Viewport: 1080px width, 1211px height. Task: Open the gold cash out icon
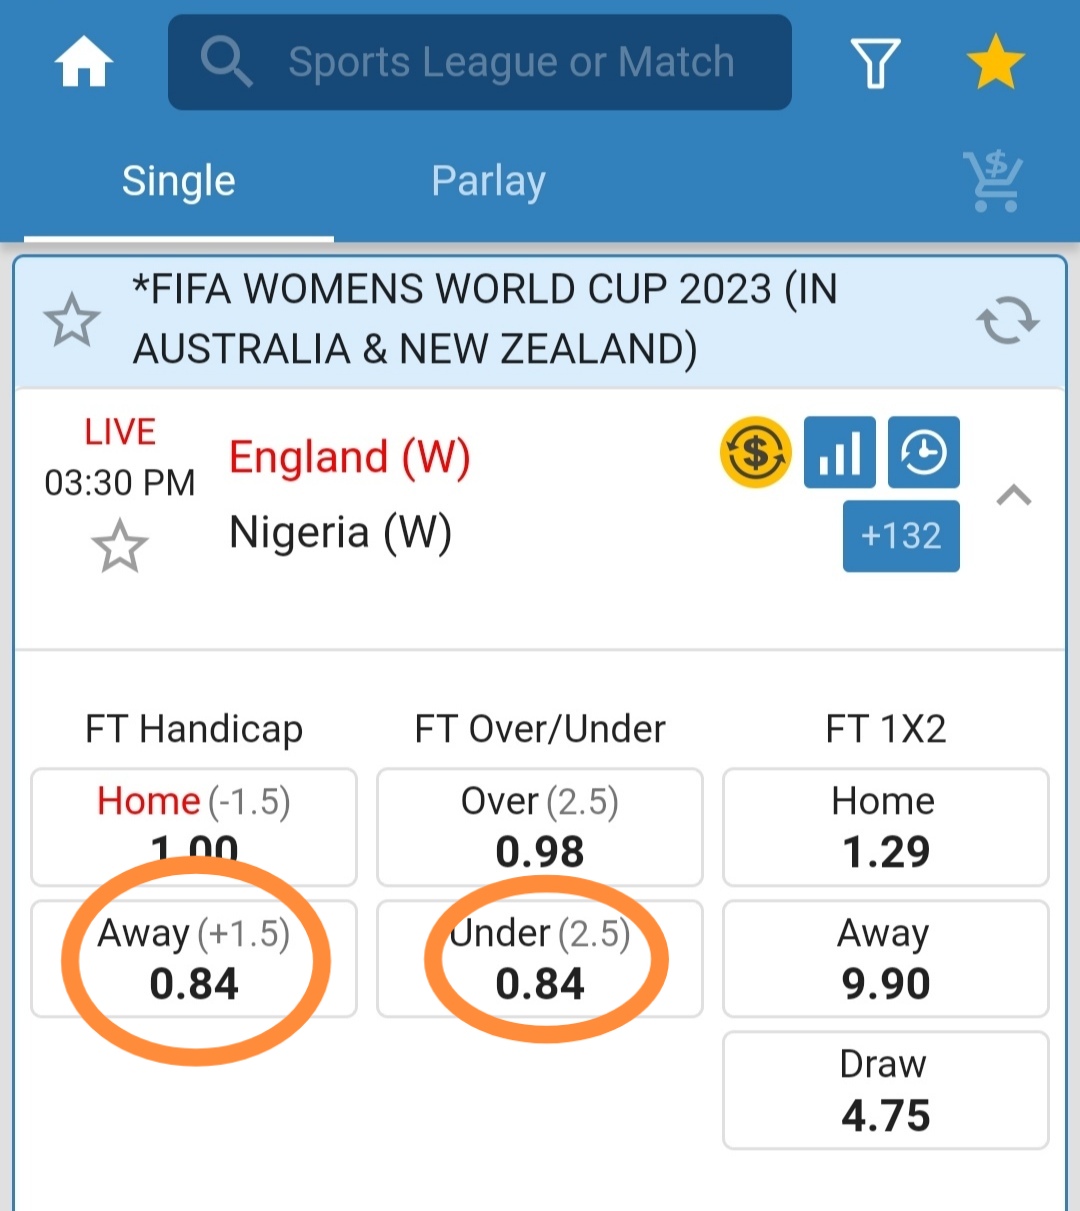pyautogui.click(x=756, y=452)
